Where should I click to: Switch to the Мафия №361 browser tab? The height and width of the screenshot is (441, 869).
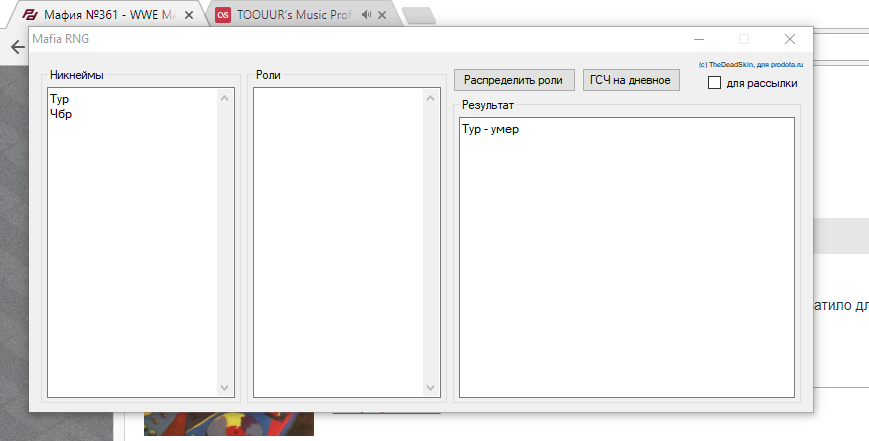click(x=108, y=15)
